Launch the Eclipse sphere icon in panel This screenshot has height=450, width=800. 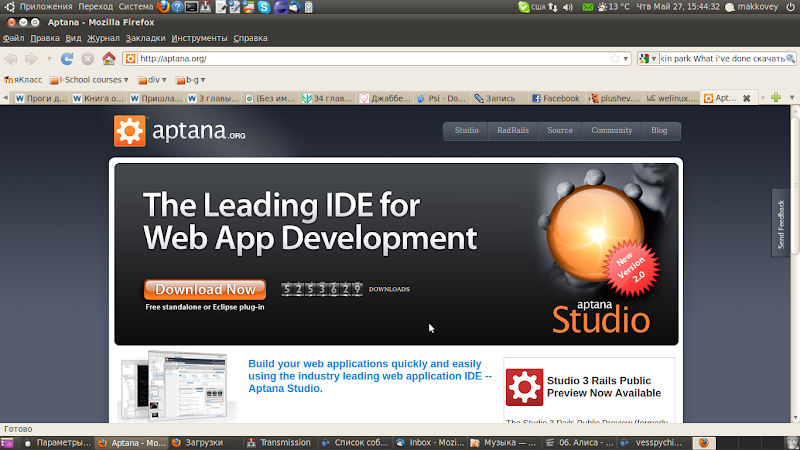[280, 7]
